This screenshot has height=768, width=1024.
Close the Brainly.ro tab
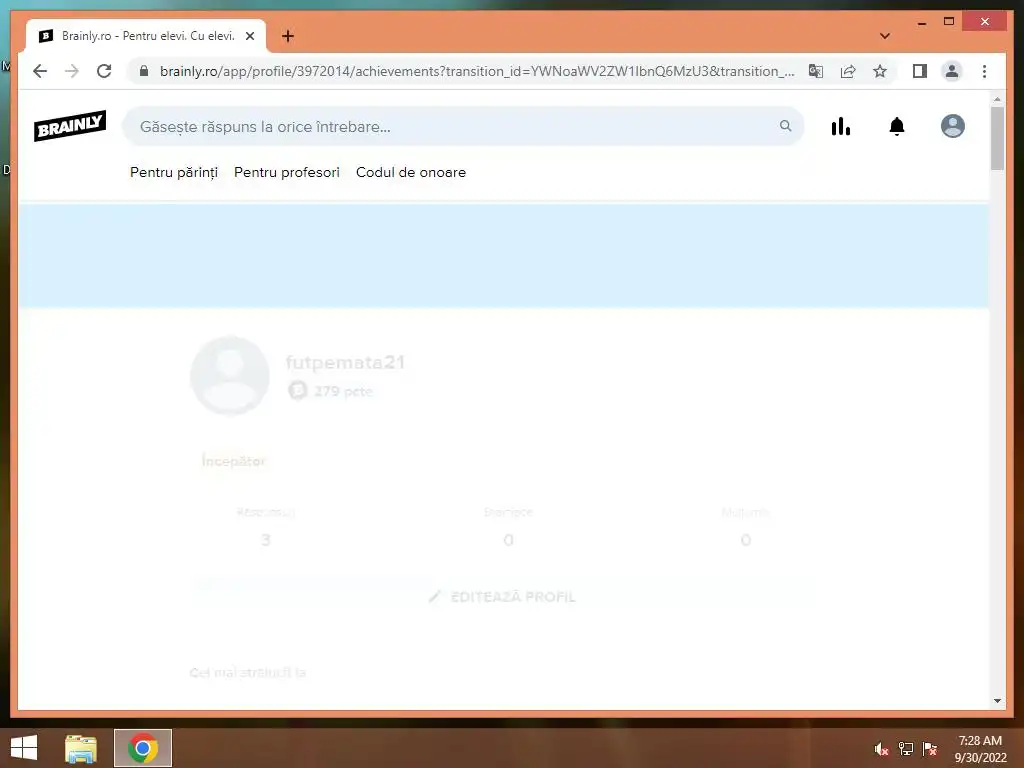(x=249, y=36)
